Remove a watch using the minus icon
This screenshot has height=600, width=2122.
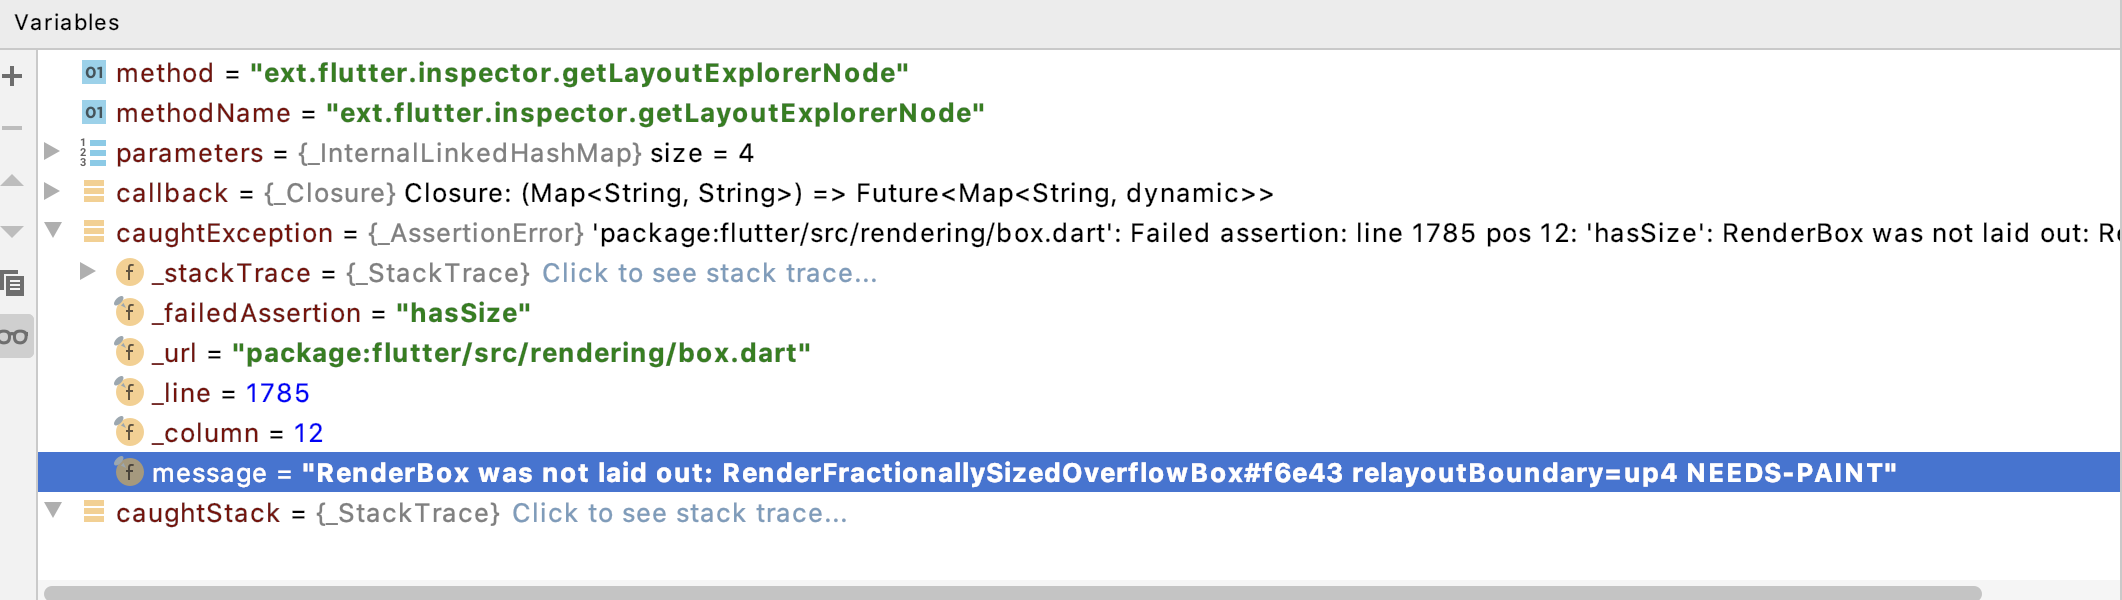(x=13, y=128)
